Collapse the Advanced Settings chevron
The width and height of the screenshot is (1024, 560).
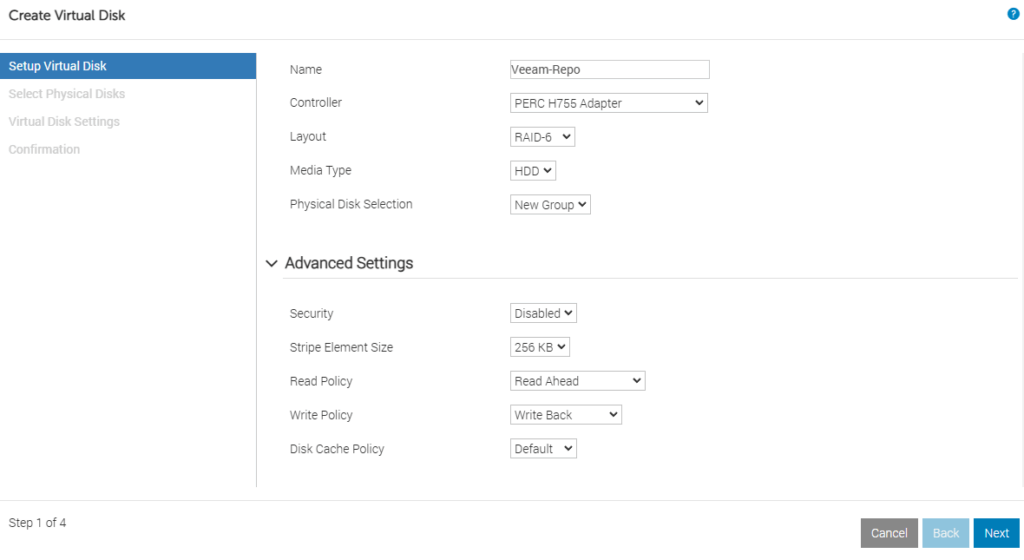click(x=272, y=263)
